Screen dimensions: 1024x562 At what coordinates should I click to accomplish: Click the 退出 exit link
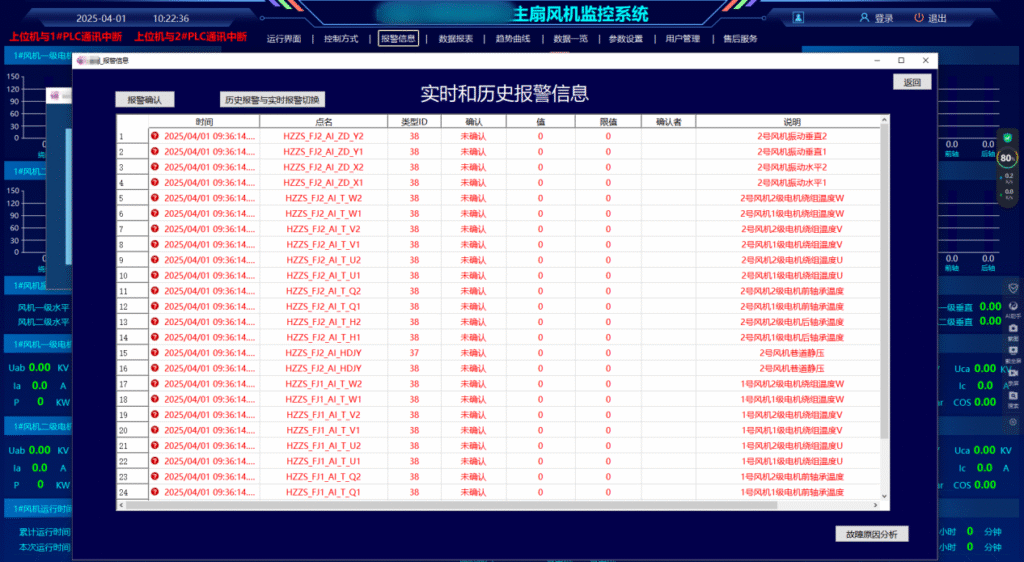coord(937,18)
